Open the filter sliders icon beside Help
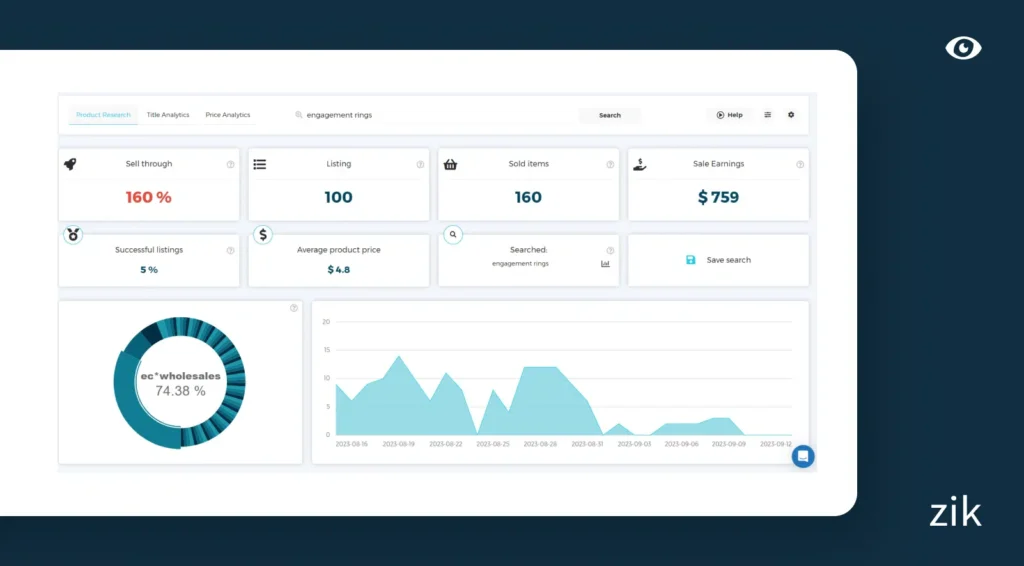The image size is (1024, 566). [x=768, y=115]
